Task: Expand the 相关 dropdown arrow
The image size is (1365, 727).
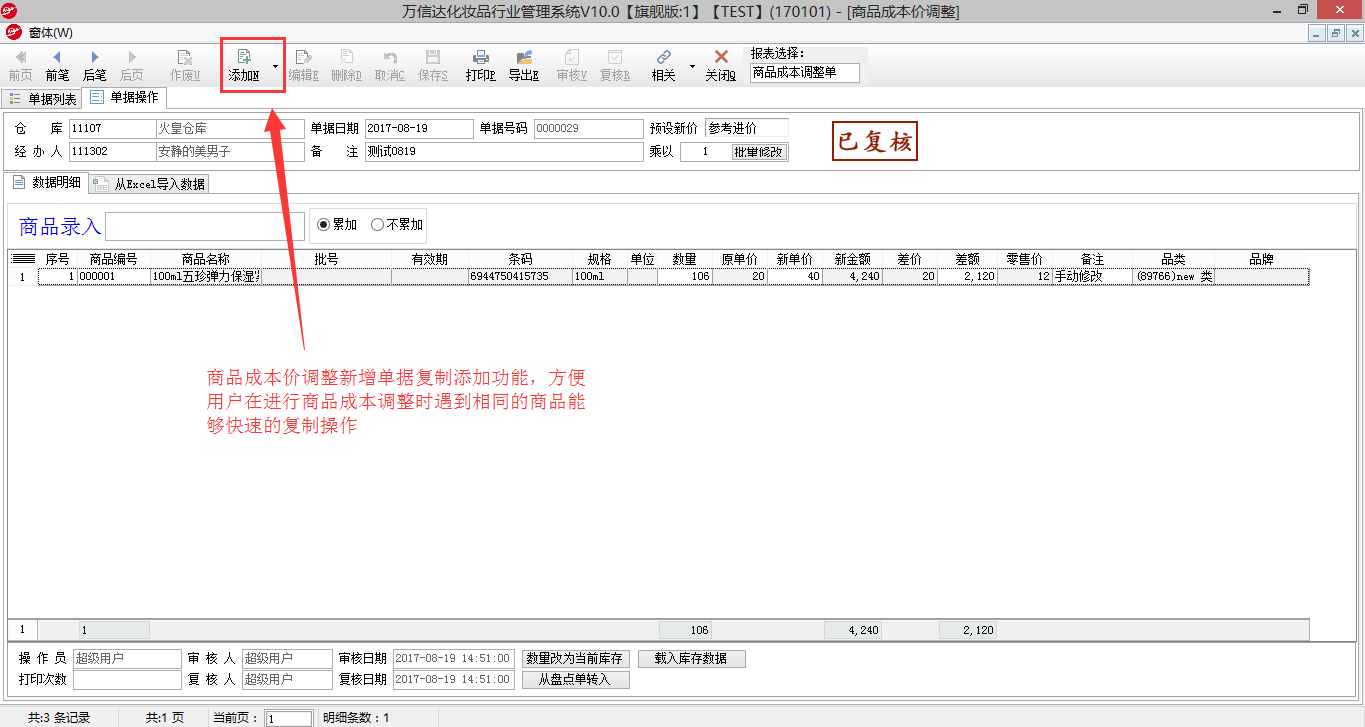Action: pos(691,66)
